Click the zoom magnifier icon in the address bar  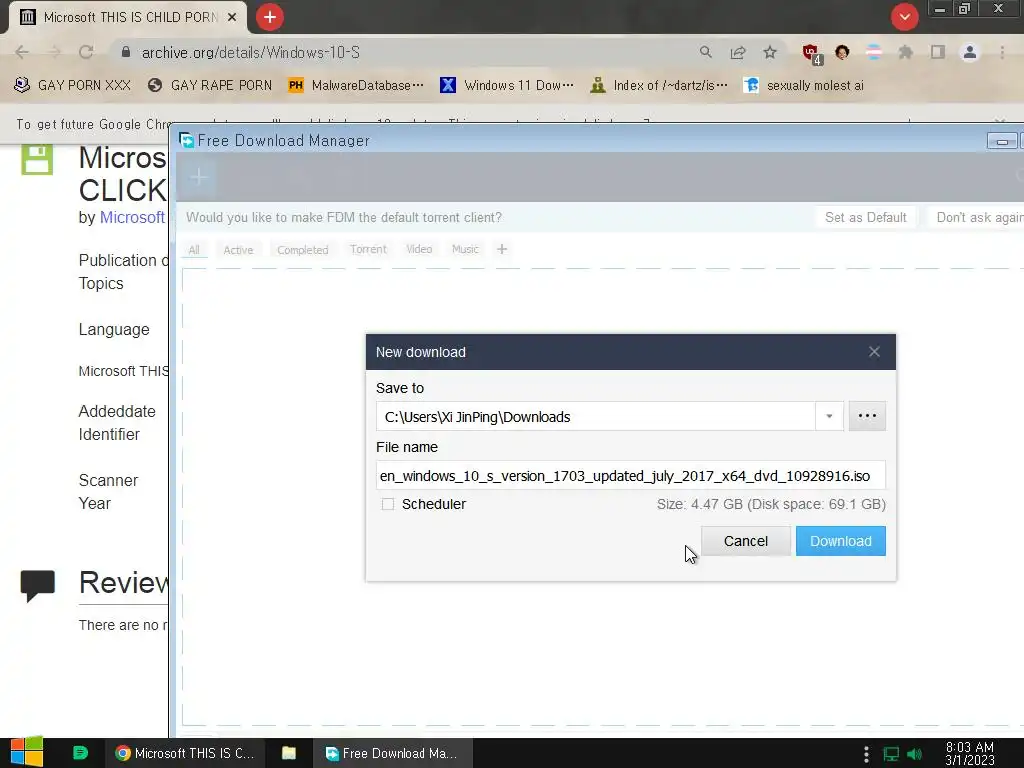pyautogui.click(x=705, y=52)
